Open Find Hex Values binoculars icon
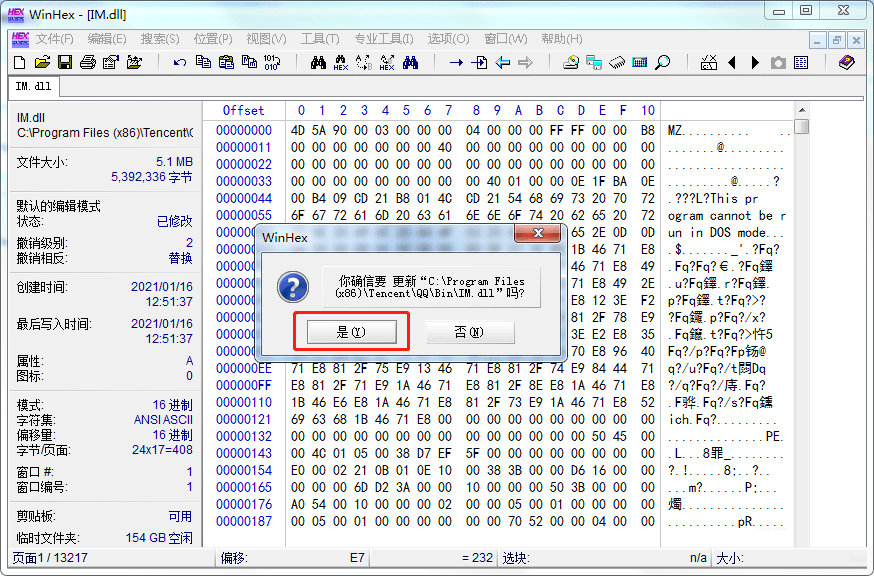Viewport: 874px width, 576px height. click(341, 62)
